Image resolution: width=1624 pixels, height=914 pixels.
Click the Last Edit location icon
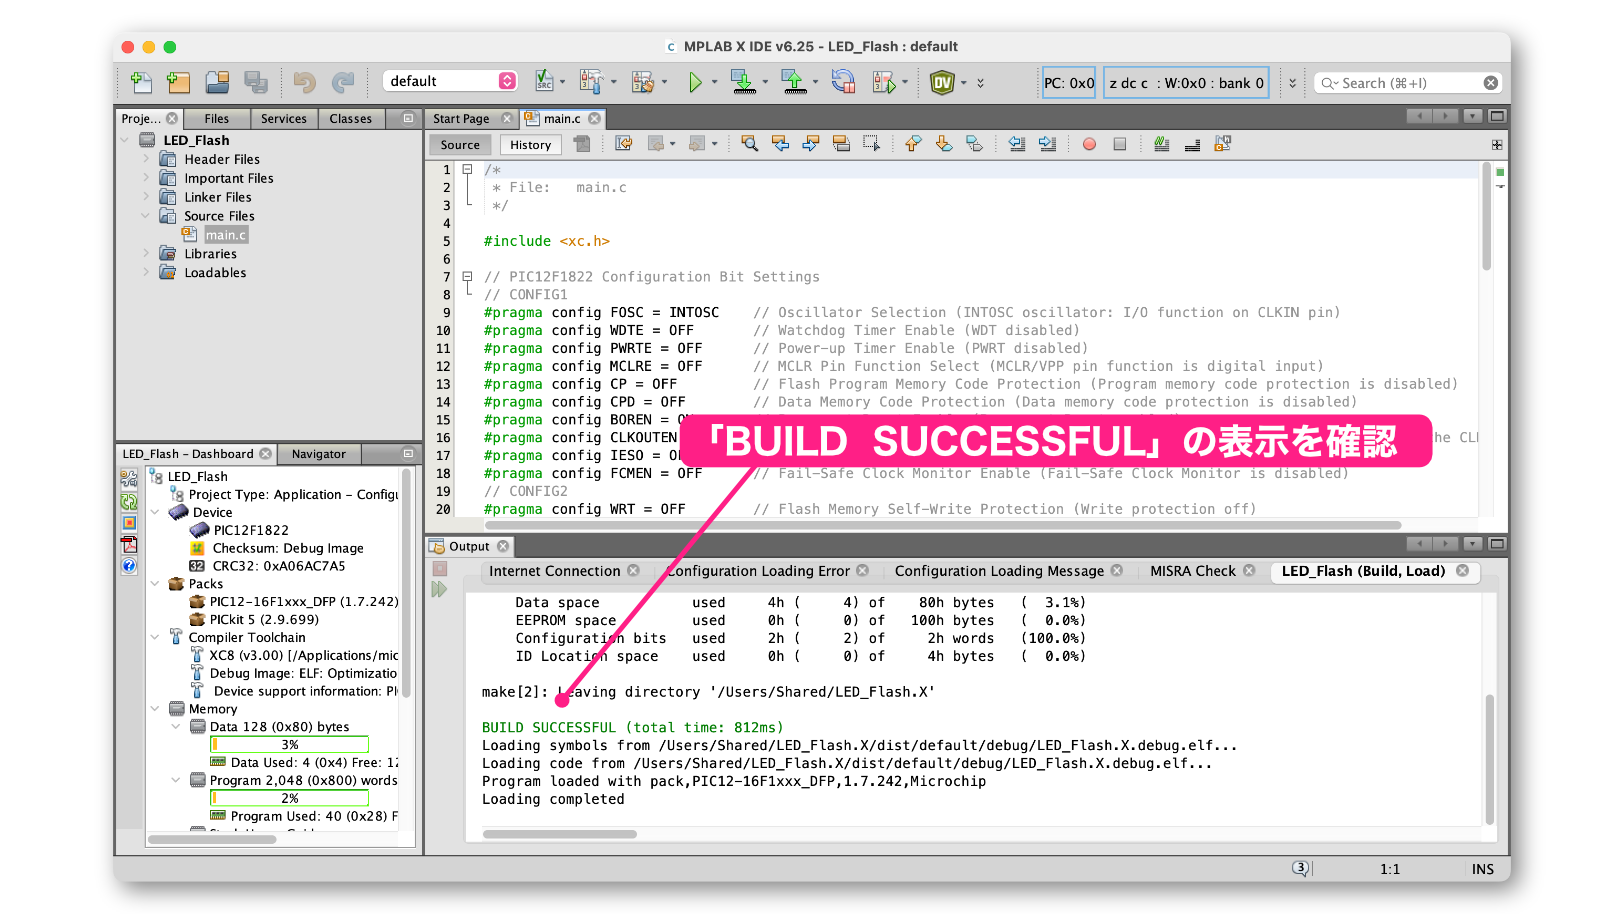click(623, 144)
